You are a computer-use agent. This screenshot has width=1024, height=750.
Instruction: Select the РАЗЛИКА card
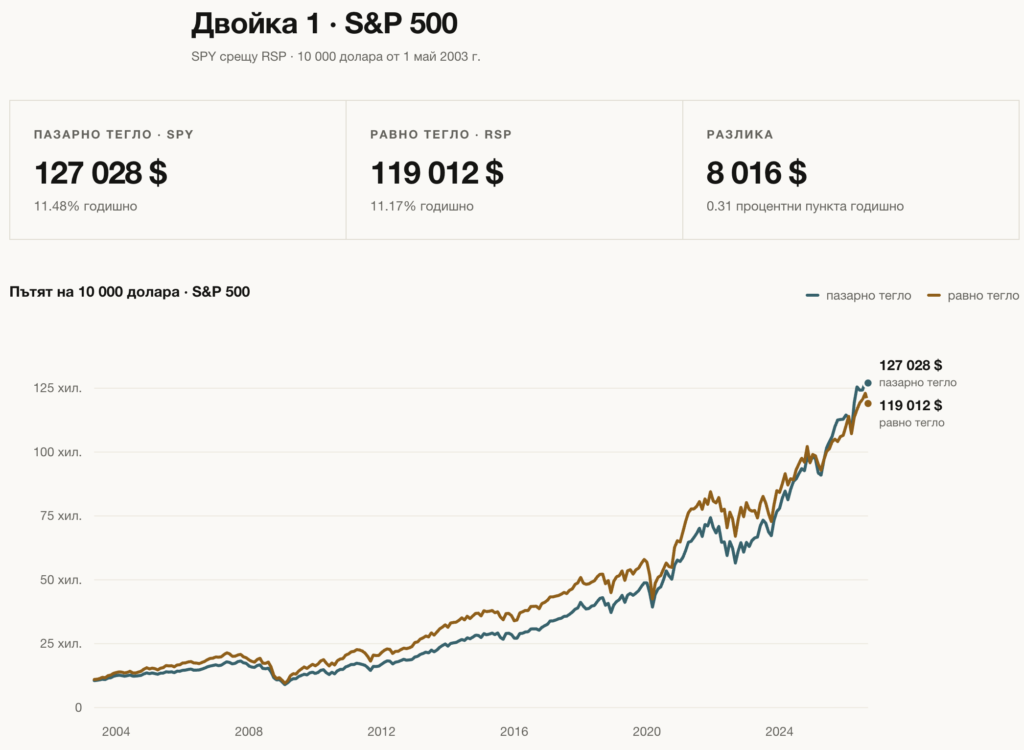coord(850,170)
